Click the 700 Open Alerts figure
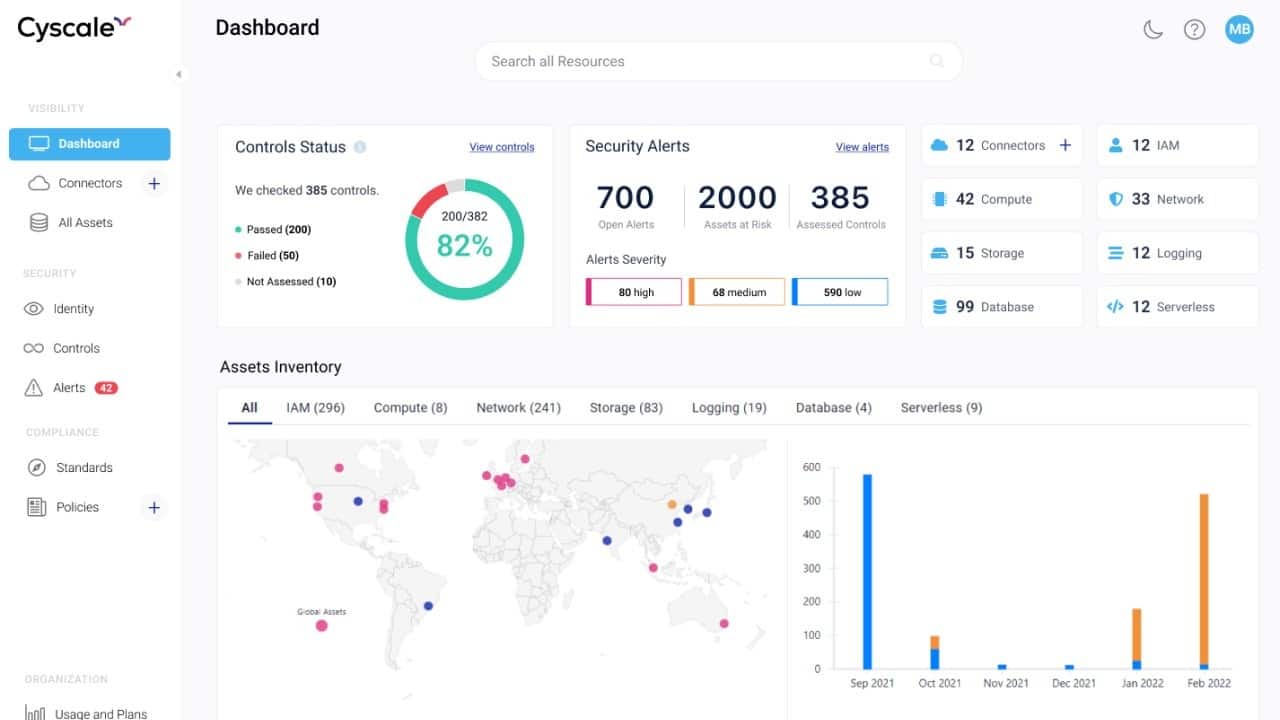This screenshot has width=1280, height=720. pyautogui.click(x=625, y=205)
